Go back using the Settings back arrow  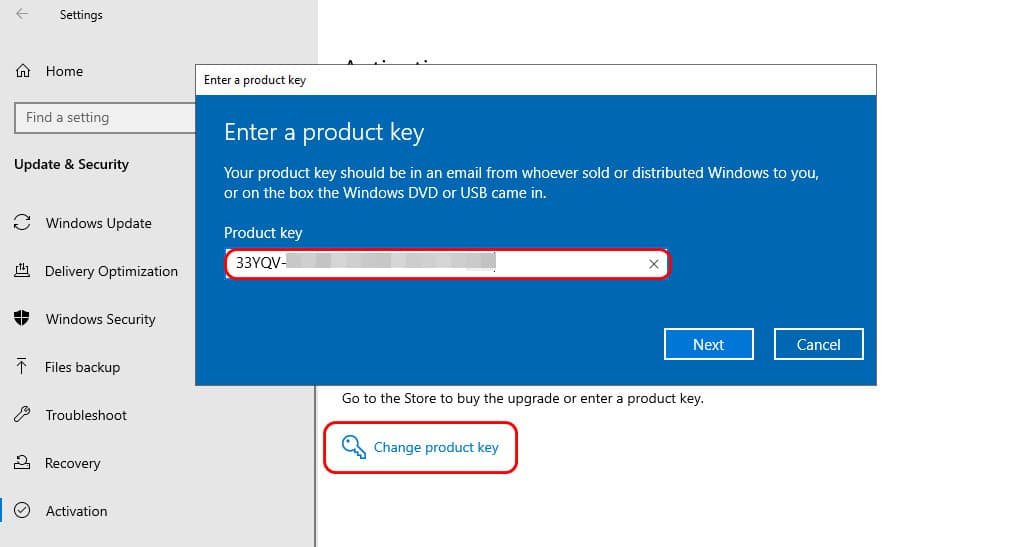(22, 14)
